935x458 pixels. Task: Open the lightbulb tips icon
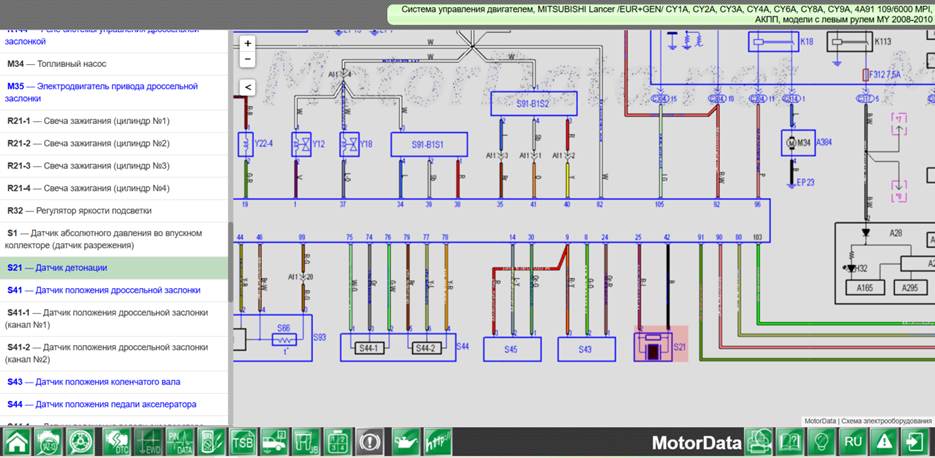click(822, 442)
